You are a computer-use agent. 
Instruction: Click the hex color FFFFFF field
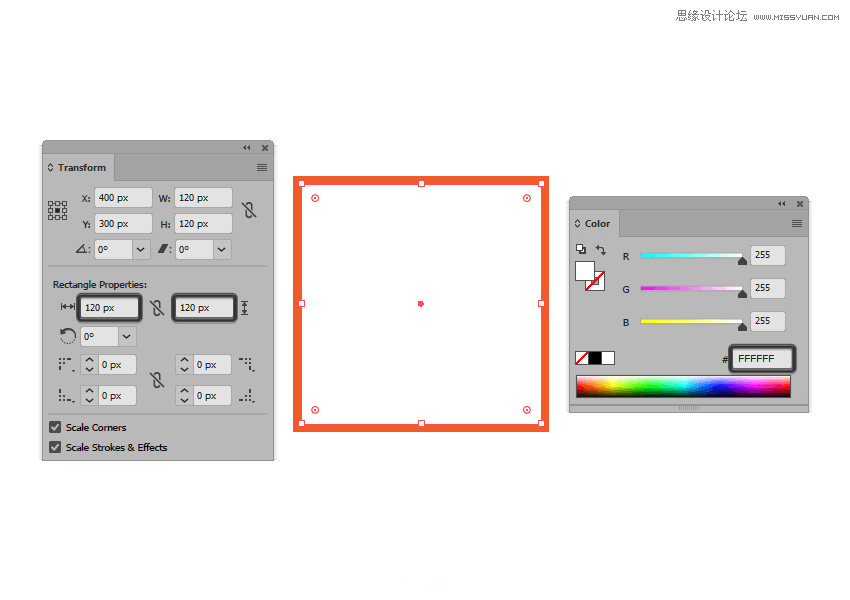[x=762, y=359]
